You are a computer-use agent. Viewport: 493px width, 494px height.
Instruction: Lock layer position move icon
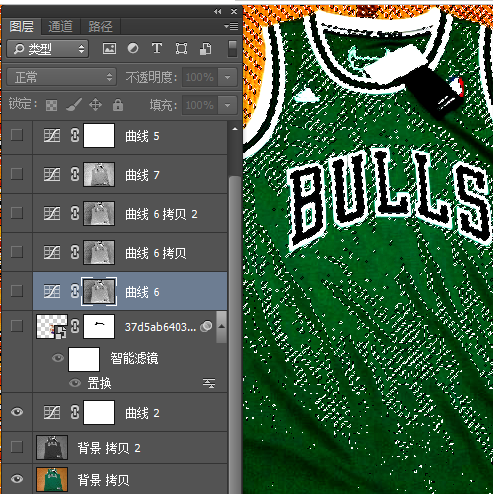[x=95, y=105]
